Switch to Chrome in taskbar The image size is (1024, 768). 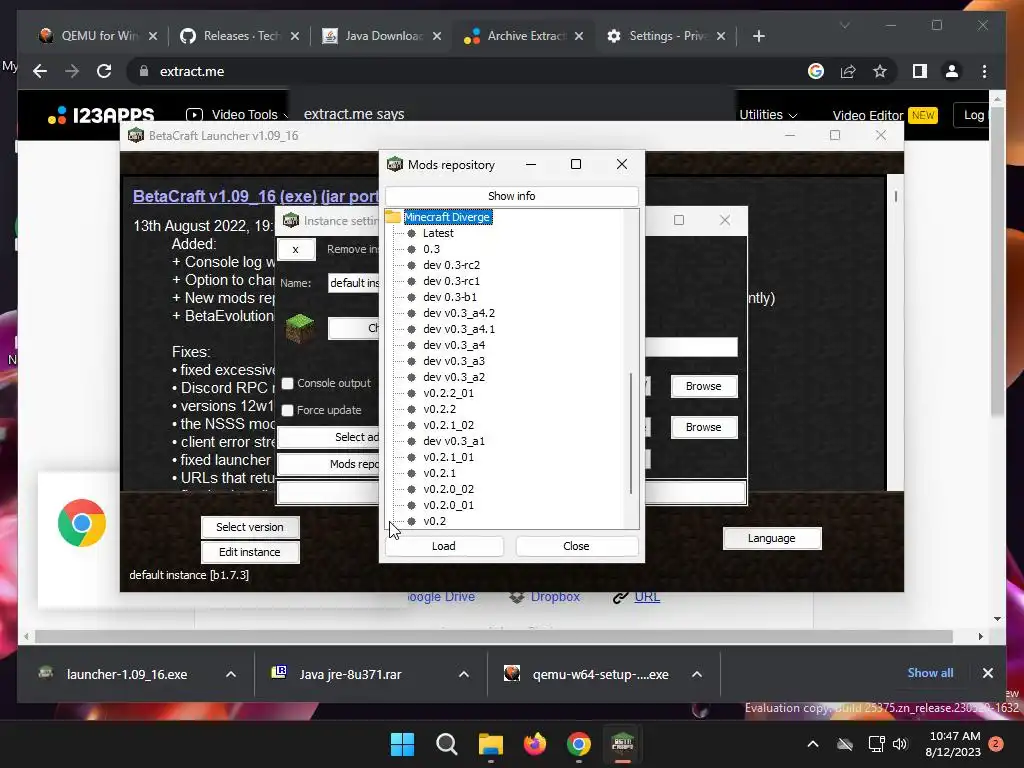[x=579, y=744]
